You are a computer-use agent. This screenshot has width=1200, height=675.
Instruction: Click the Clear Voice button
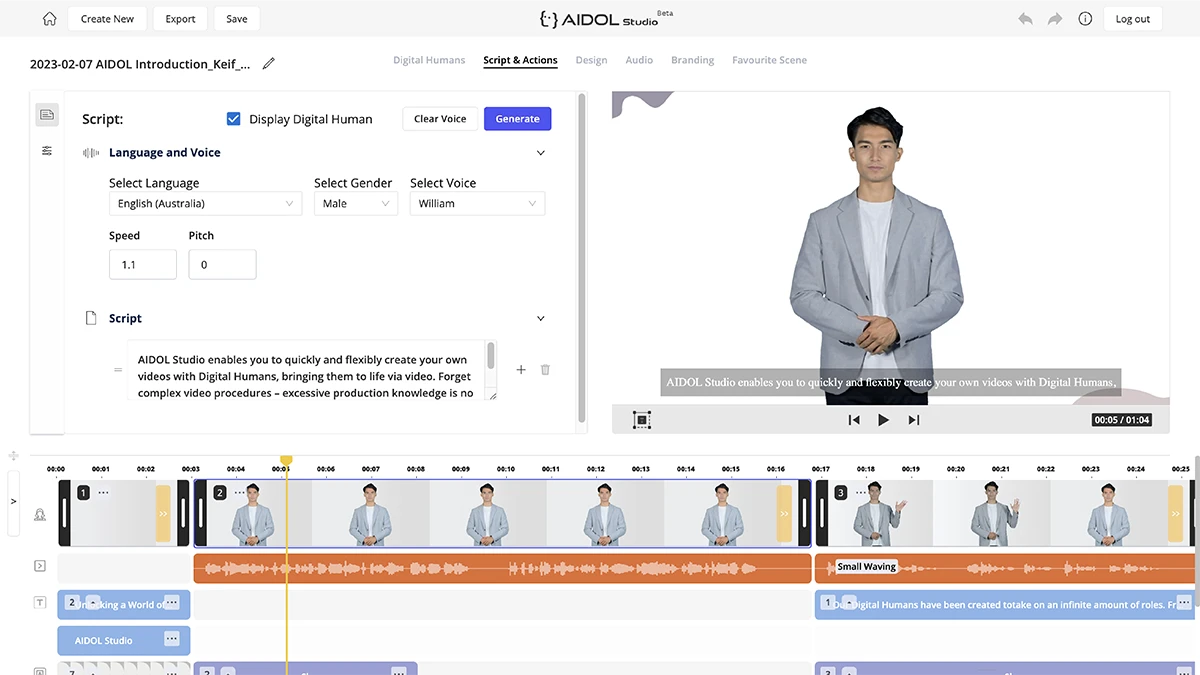[x=440, y=119]
